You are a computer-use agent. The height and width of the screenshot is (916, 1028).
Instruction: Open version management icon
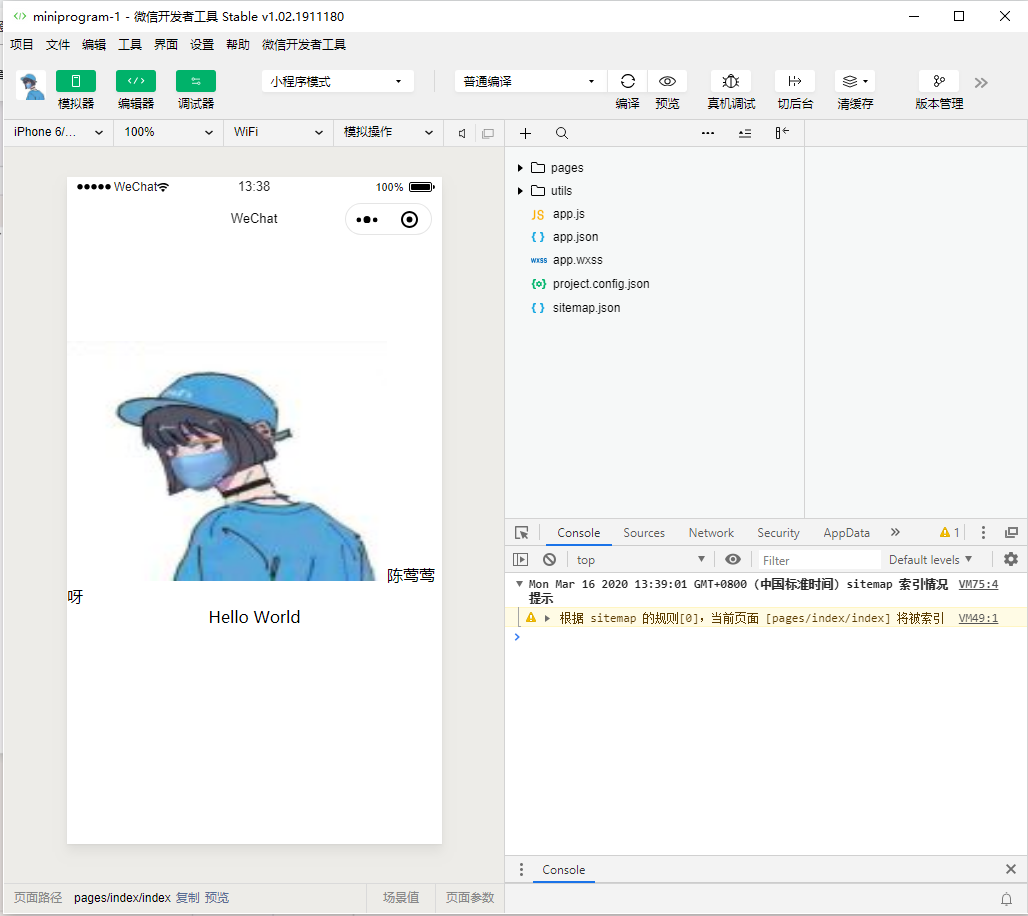[x=939, y=81]
